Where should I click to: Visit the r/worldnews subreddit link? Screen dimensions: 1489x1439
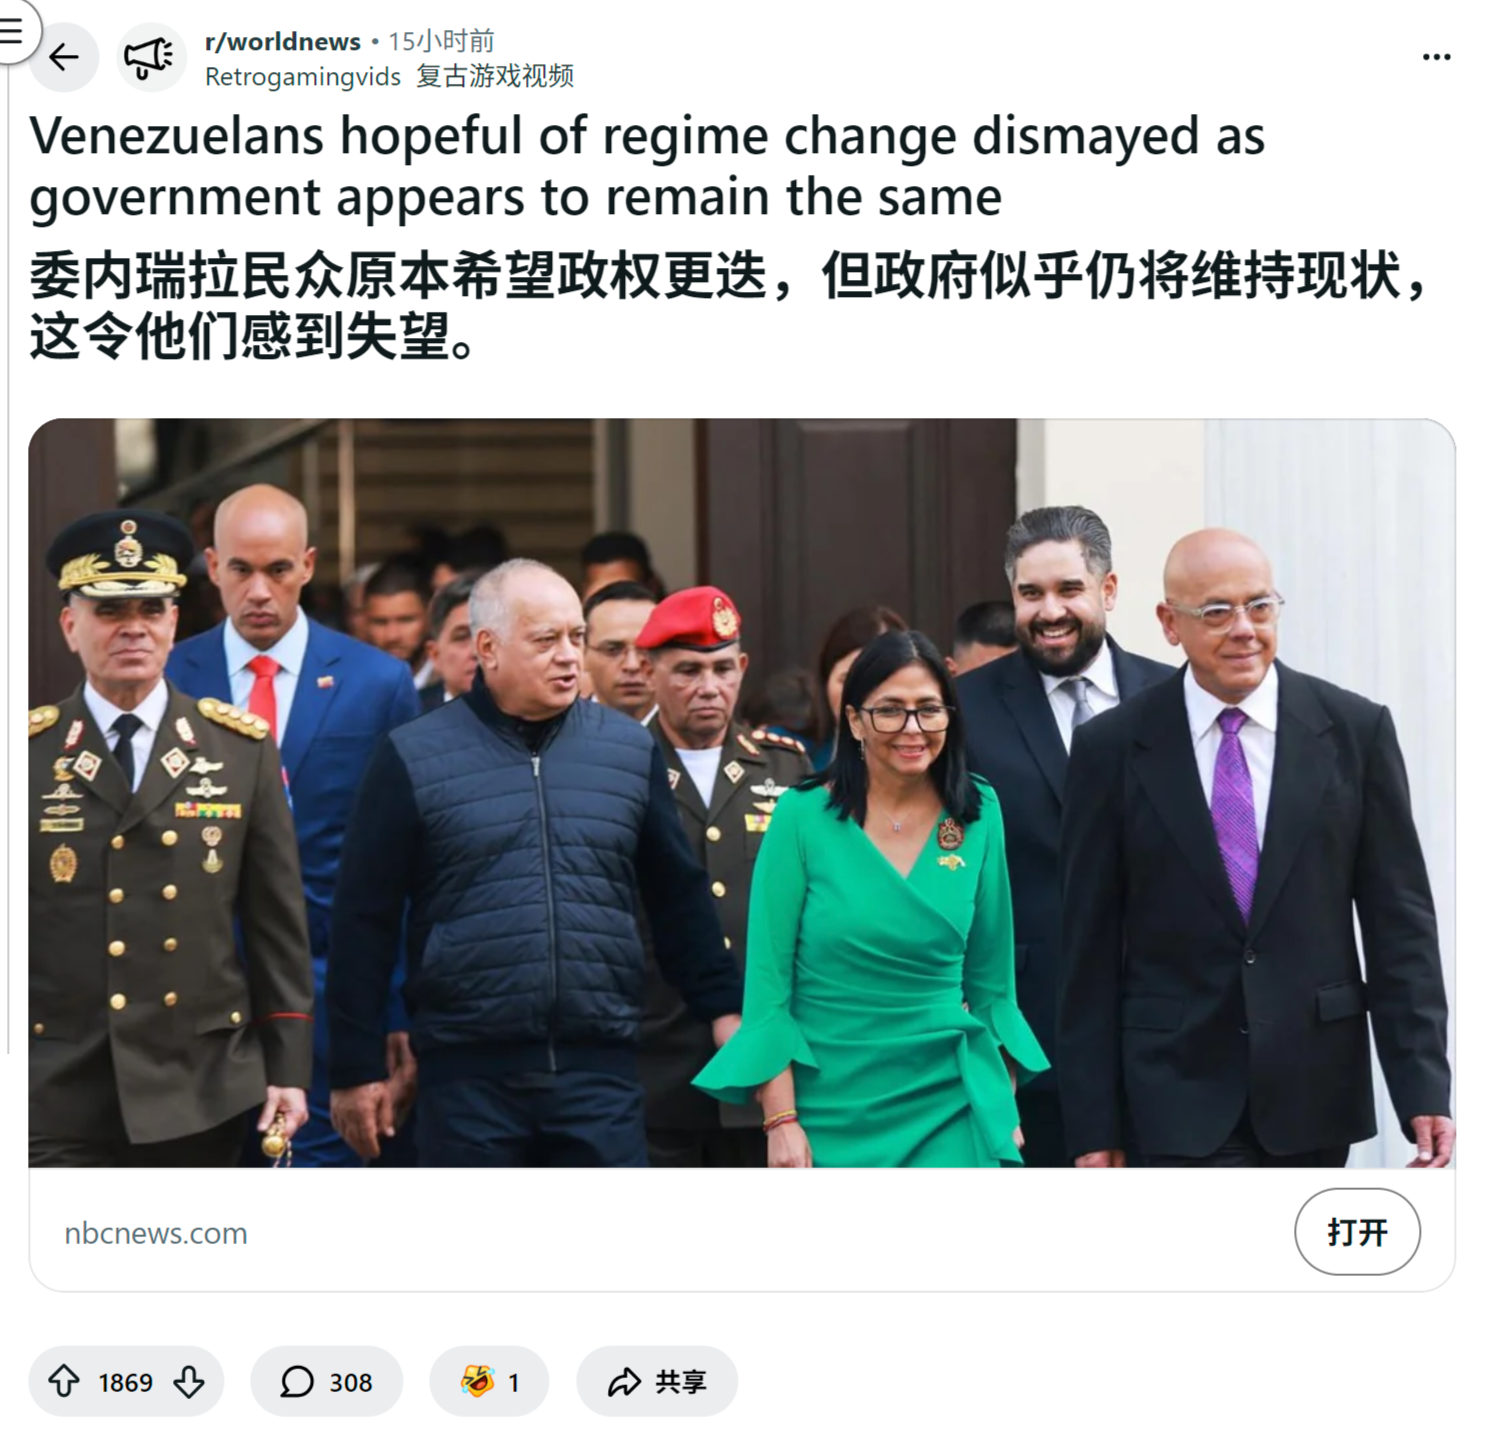pyautogui.click(x=282, y=41)
